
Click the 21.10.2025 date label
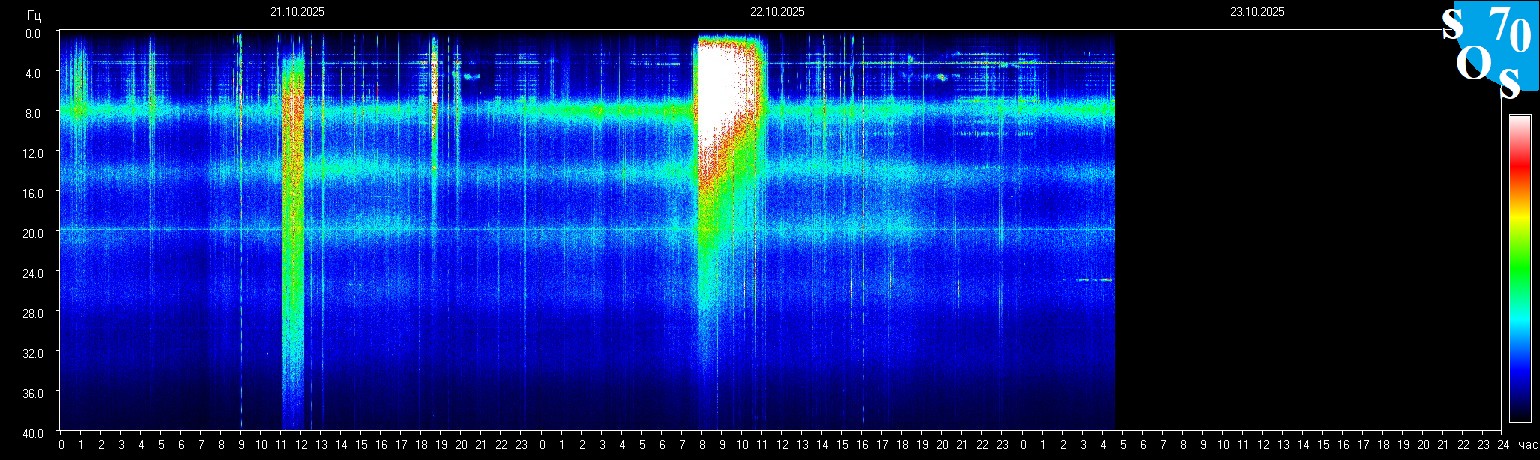click(x=297, y=12)
